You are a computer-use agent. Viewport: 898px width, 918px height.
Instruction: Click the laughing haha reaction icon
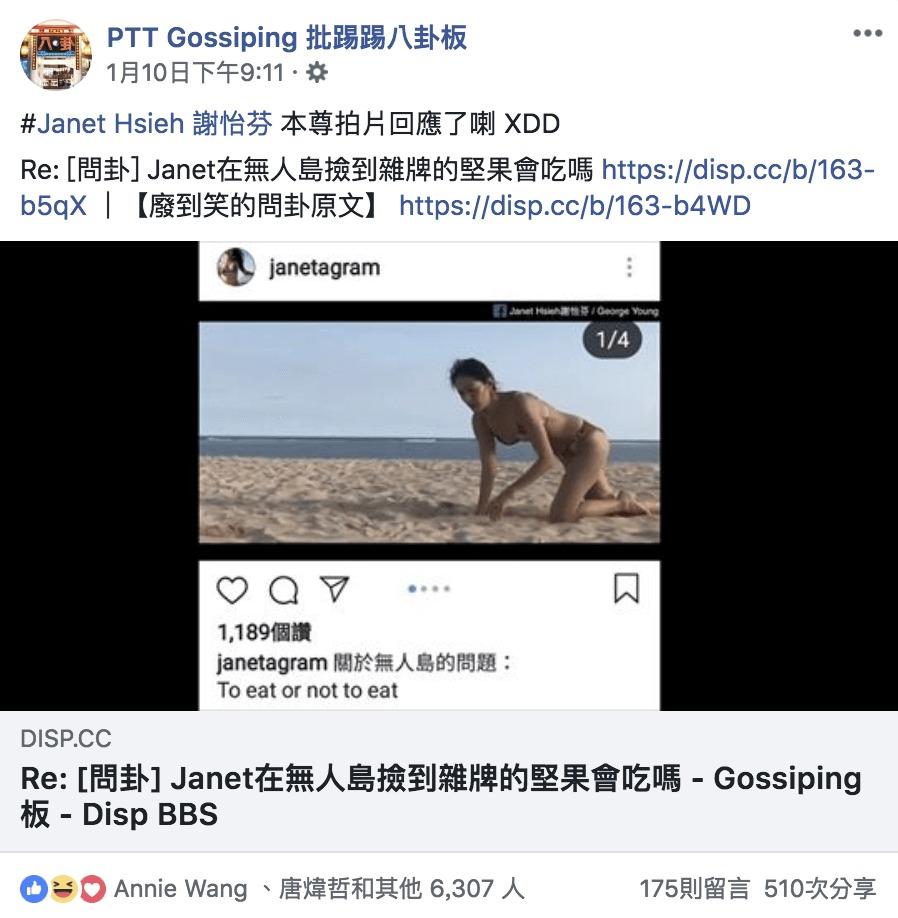[x=63, y=889]
